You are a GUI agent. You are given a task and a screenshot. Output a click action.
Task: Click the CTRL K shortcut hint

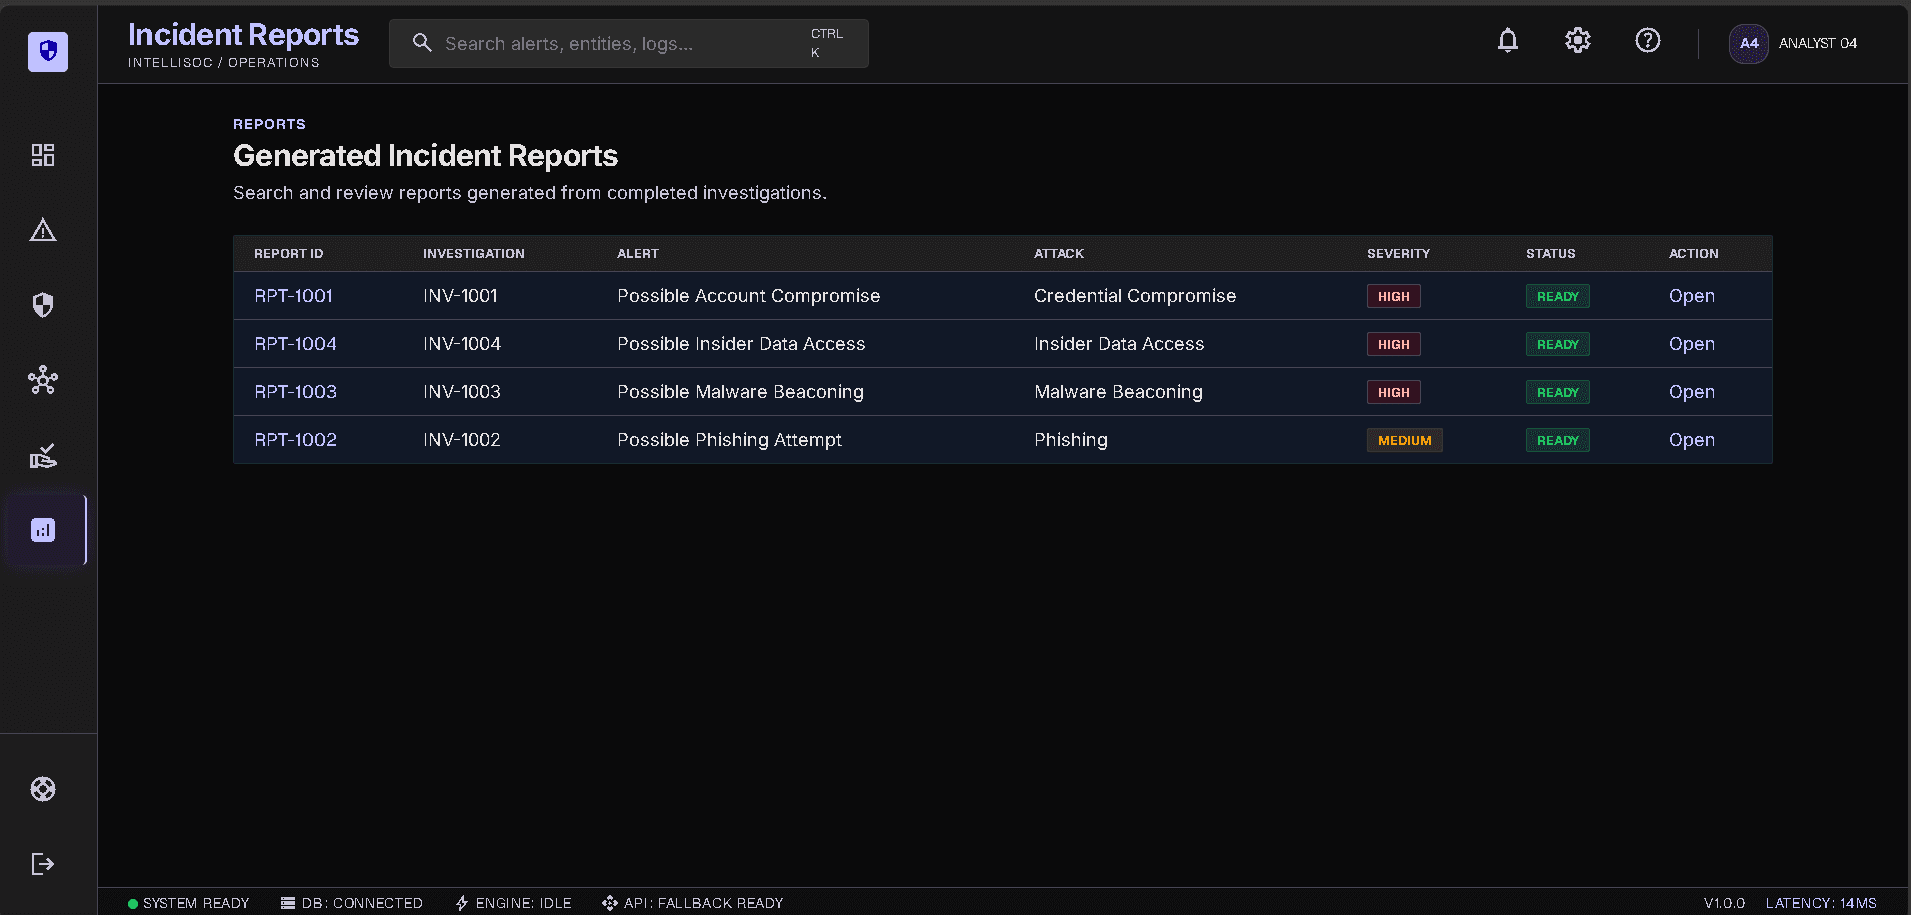pos(827,43)
